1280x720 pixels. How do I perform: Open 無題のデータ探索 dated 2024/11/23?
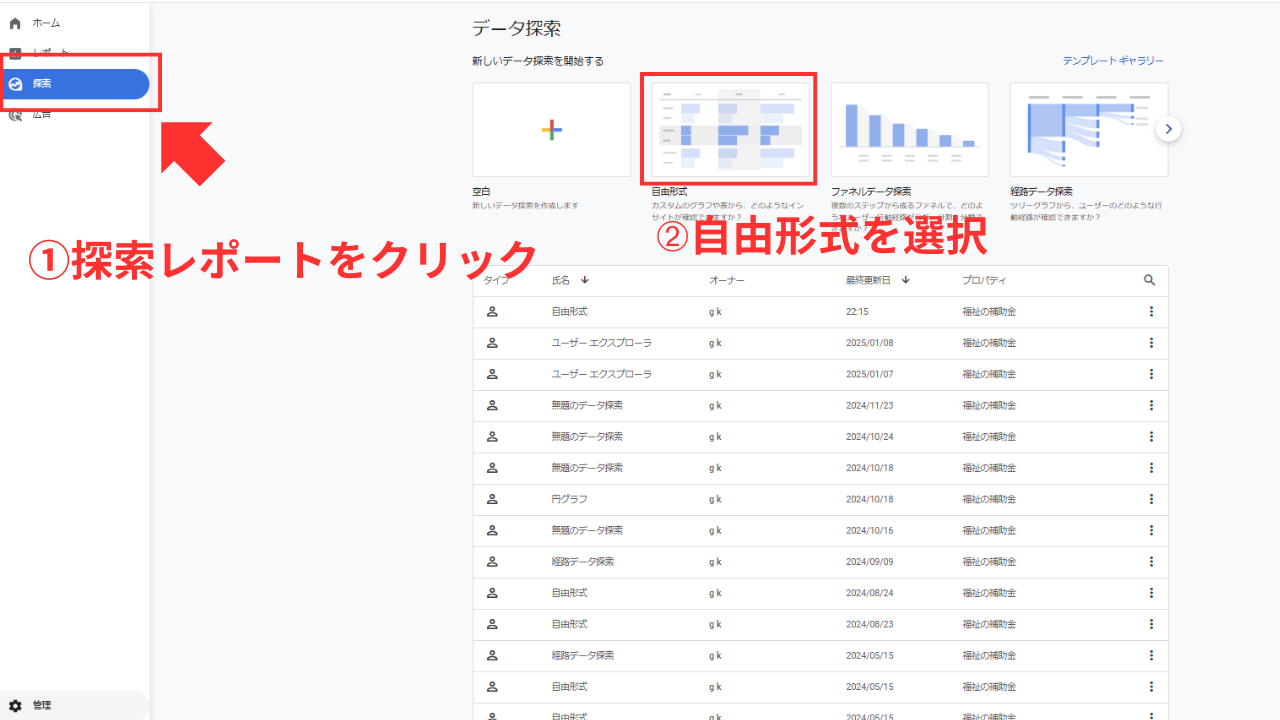pos(587,405)
